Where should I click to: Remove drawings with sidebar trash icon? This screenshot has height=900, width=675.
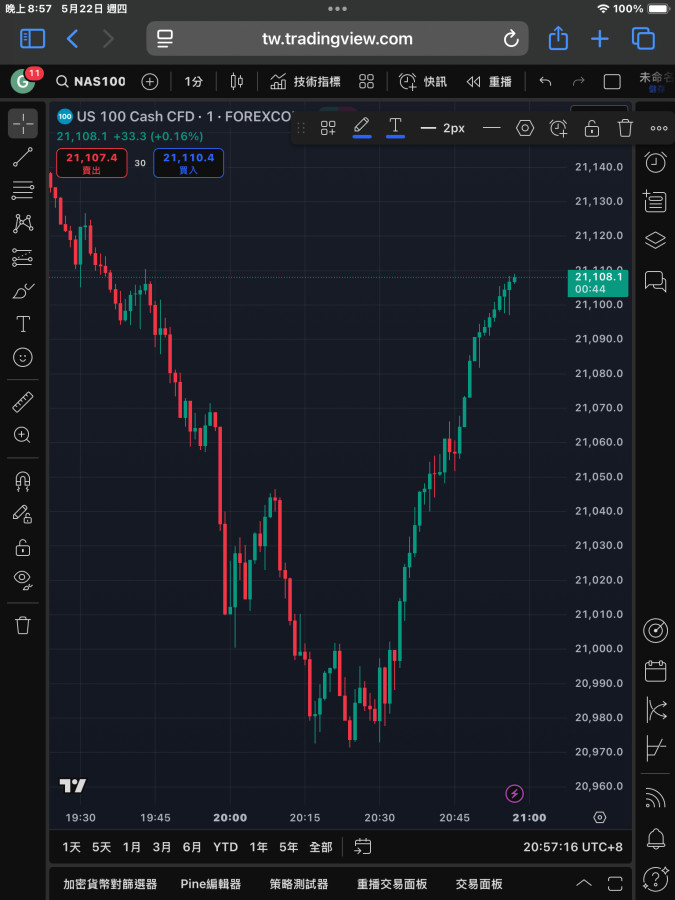(x=23, y=624)
